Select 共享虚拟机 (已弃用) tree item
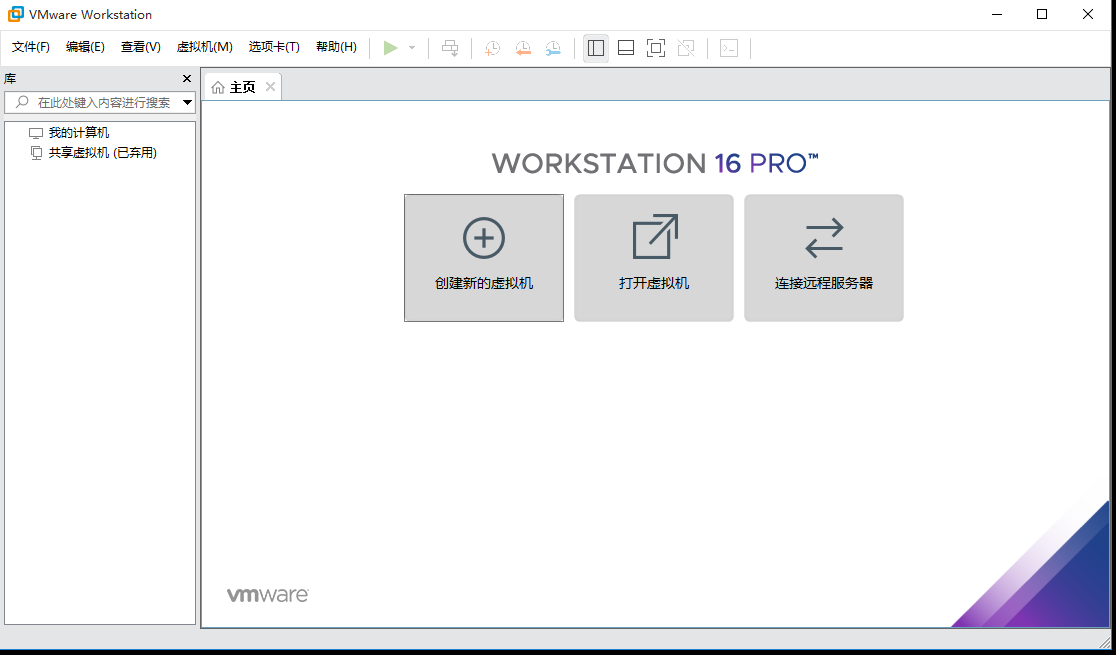Image resolution: width=1116 pixels, height=655 pixels. (102, 152)
